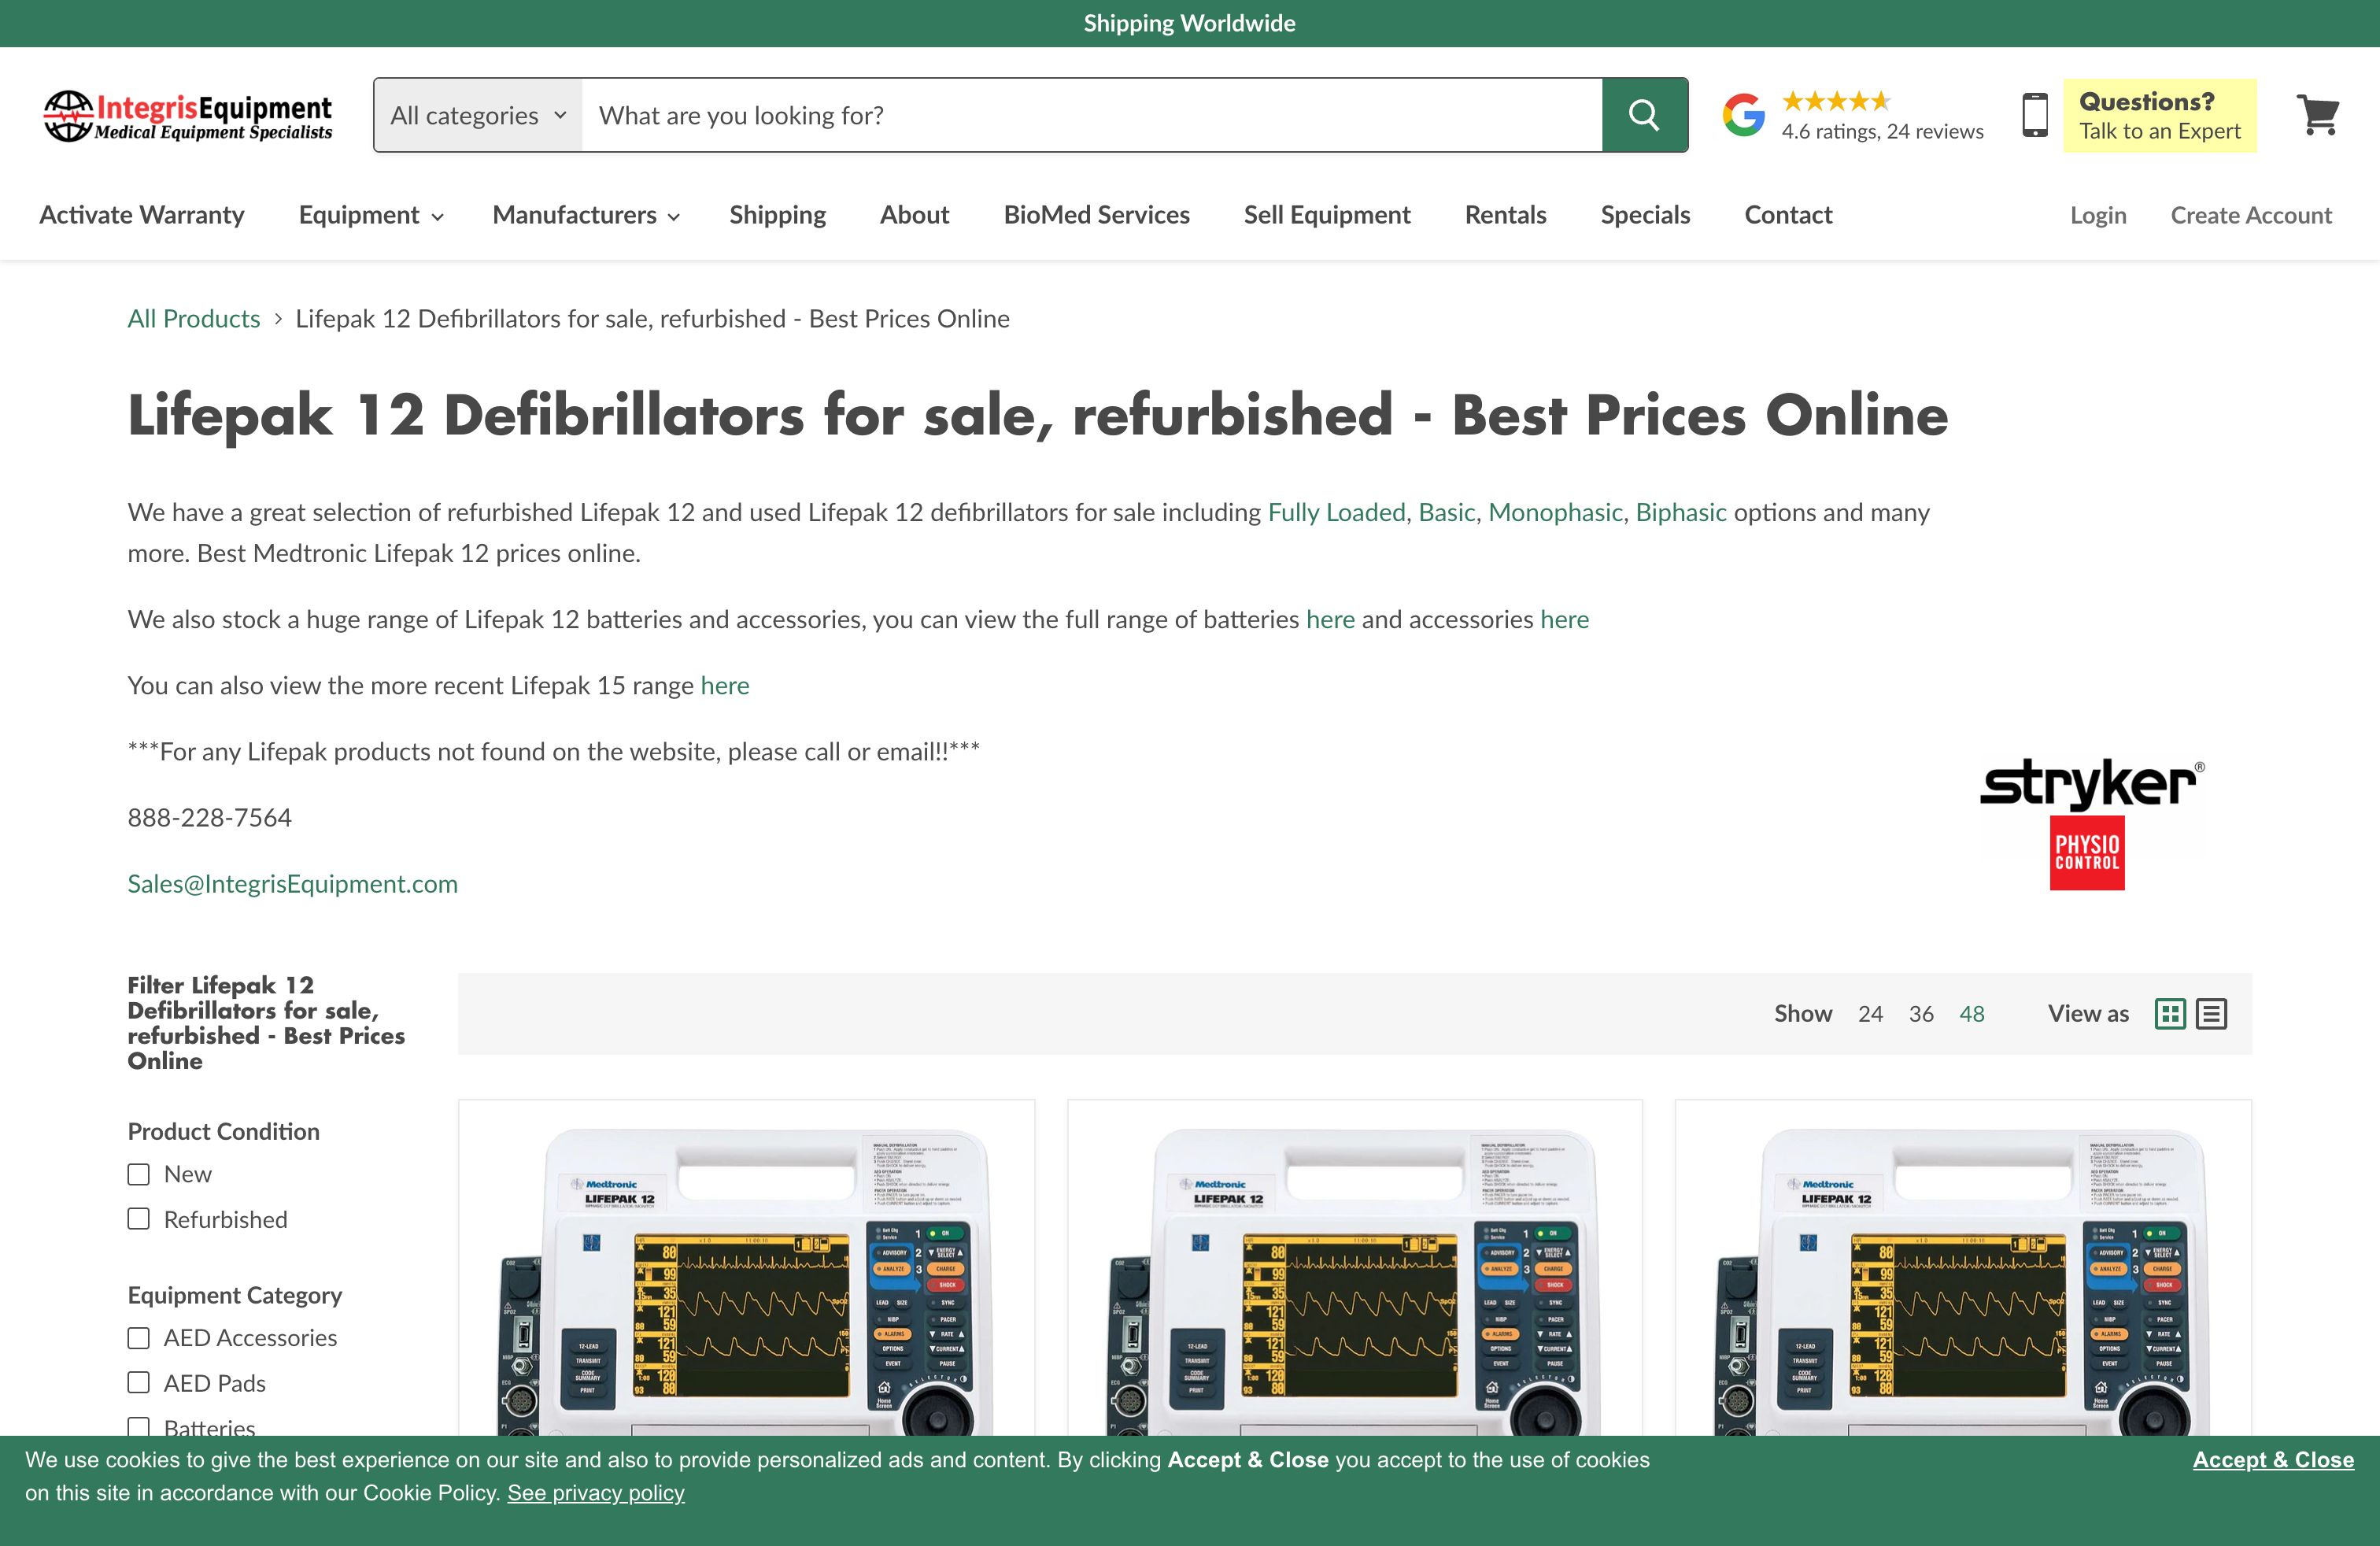Open the shopping cart icon

tap(2317, 115)
